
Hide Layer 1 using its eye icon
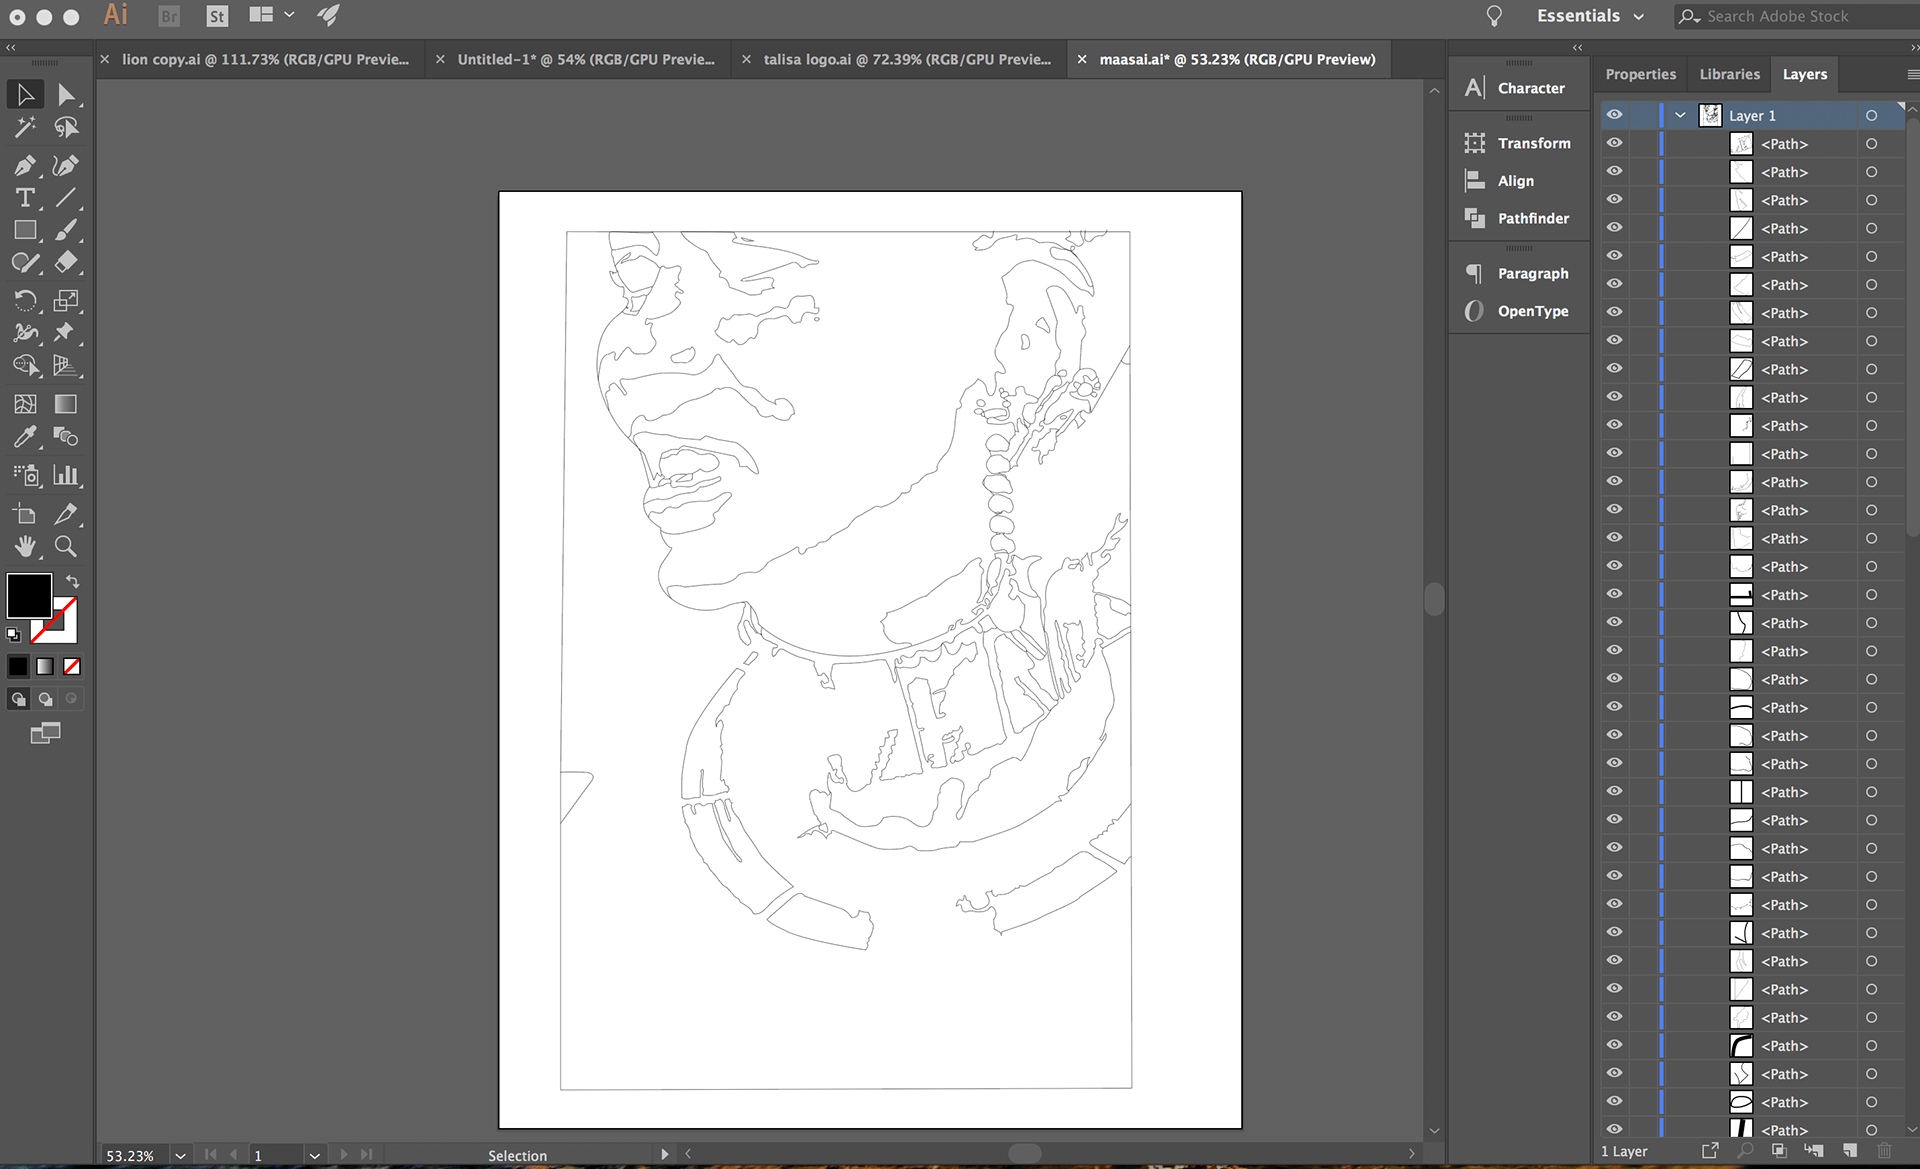(1614, 115)
